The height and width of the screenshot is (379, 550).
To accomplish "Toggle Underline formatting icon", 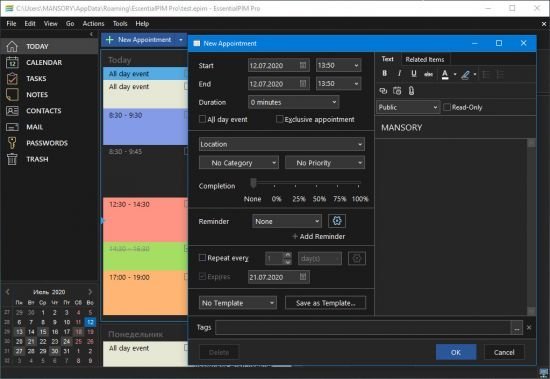I will coord(414,74).
